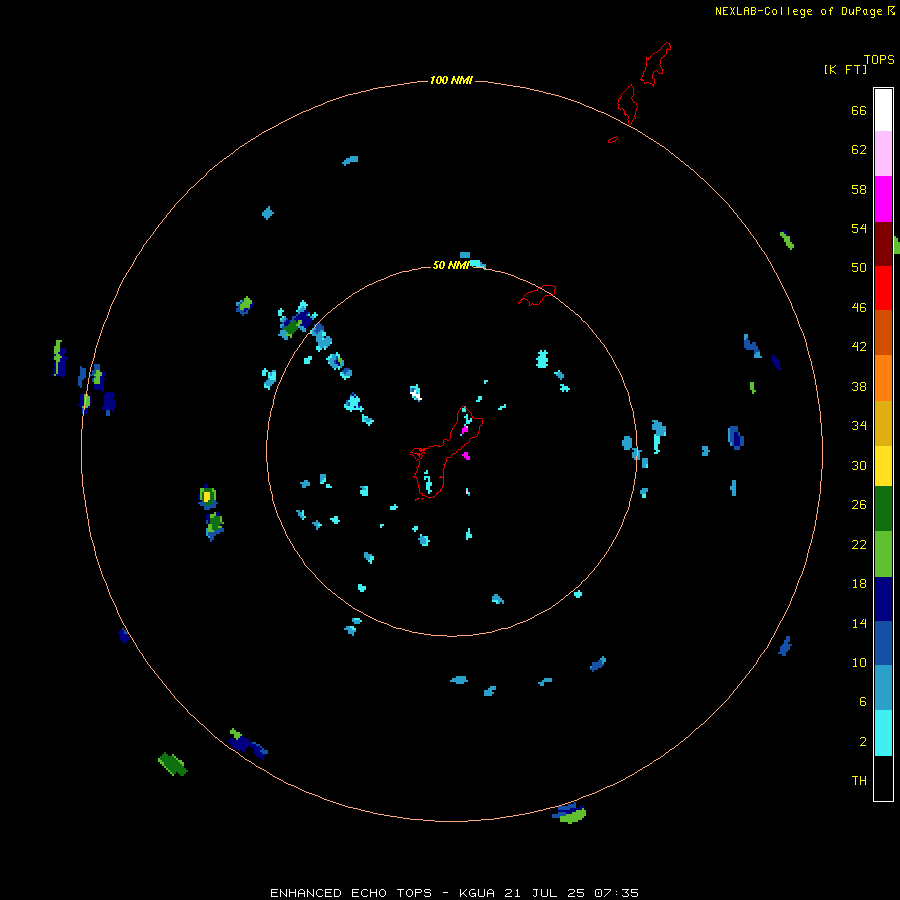Viewport: 900px width, 900px height.
Task: Click the legend value '10'
Action: point(859,662)
